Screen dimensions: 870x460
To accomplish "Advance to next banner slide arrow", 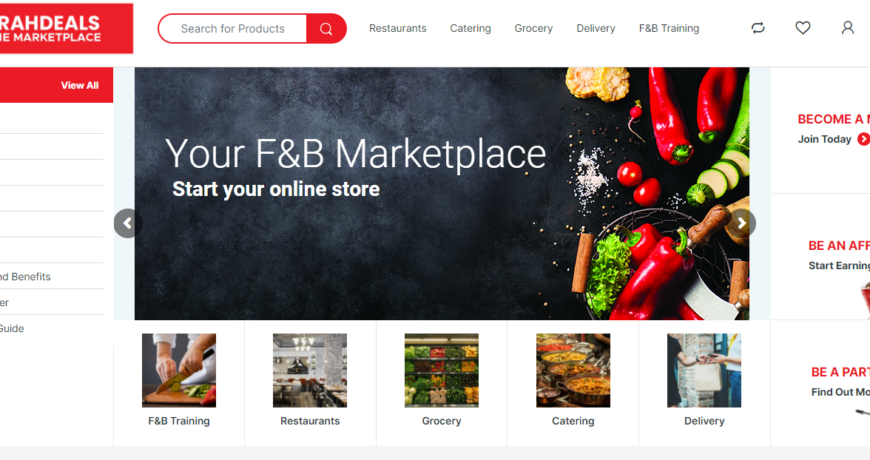I will 742,223.
